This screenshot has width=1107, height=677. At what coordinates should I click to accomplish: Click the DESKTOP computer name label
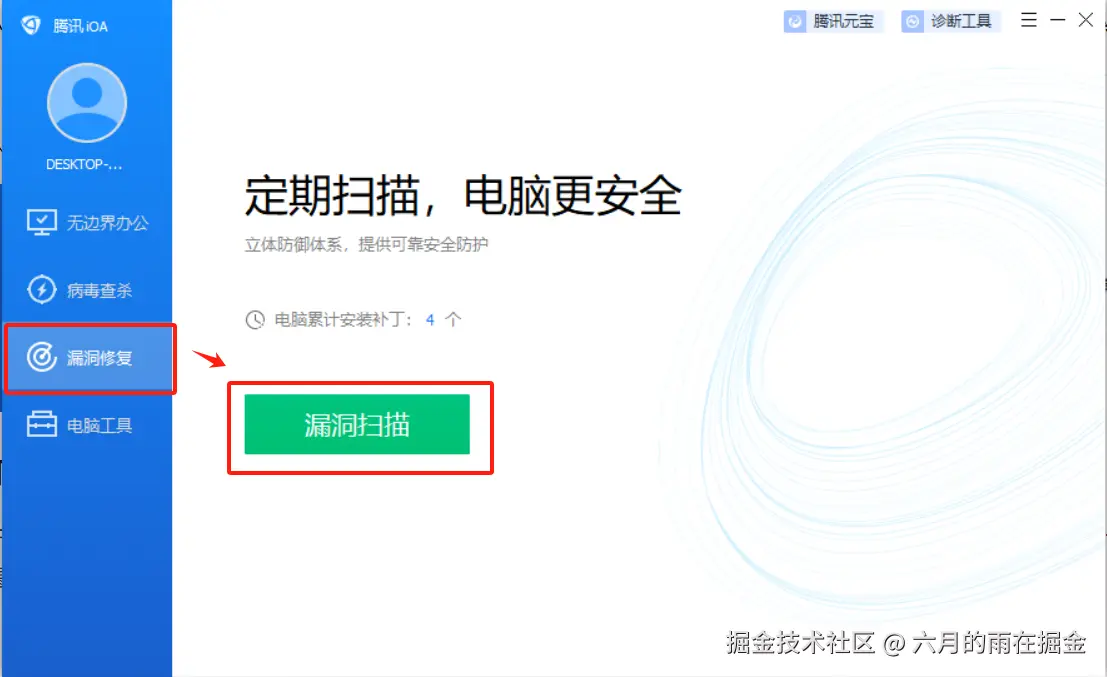point(84,164)
